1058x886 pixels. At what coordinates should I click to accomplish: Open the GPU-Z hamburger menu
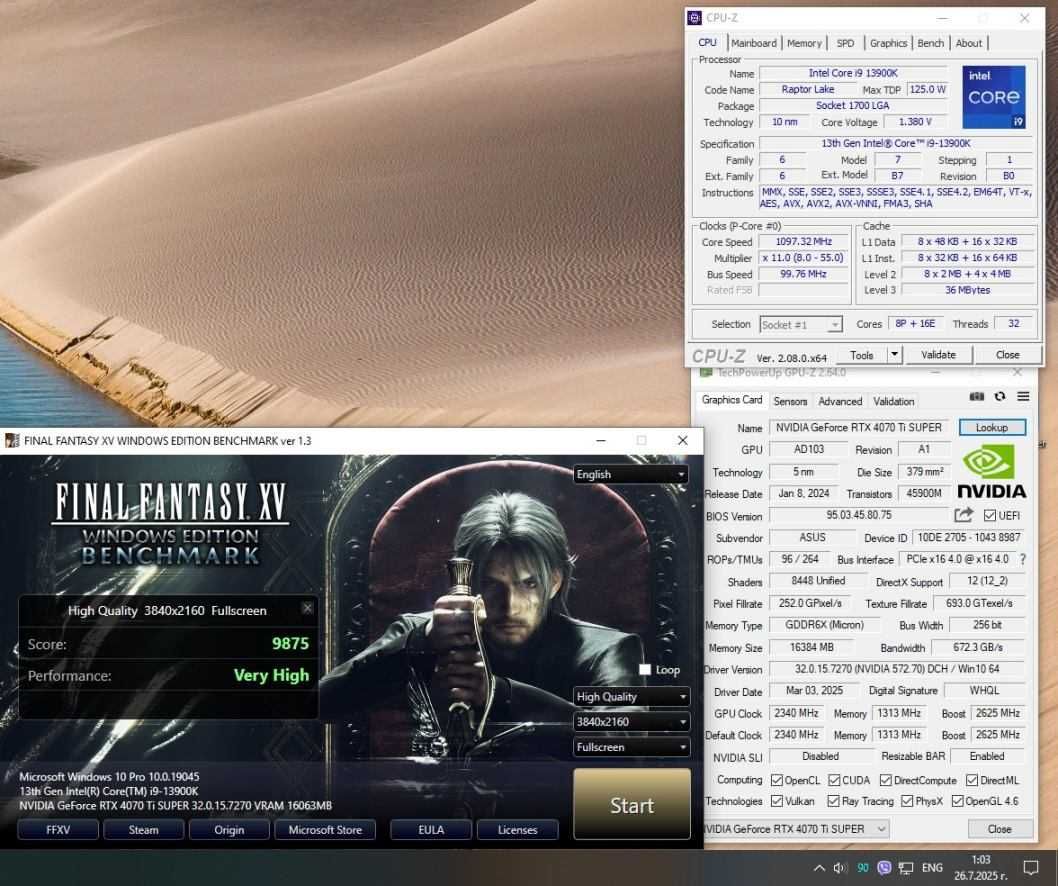(1024, 396)
